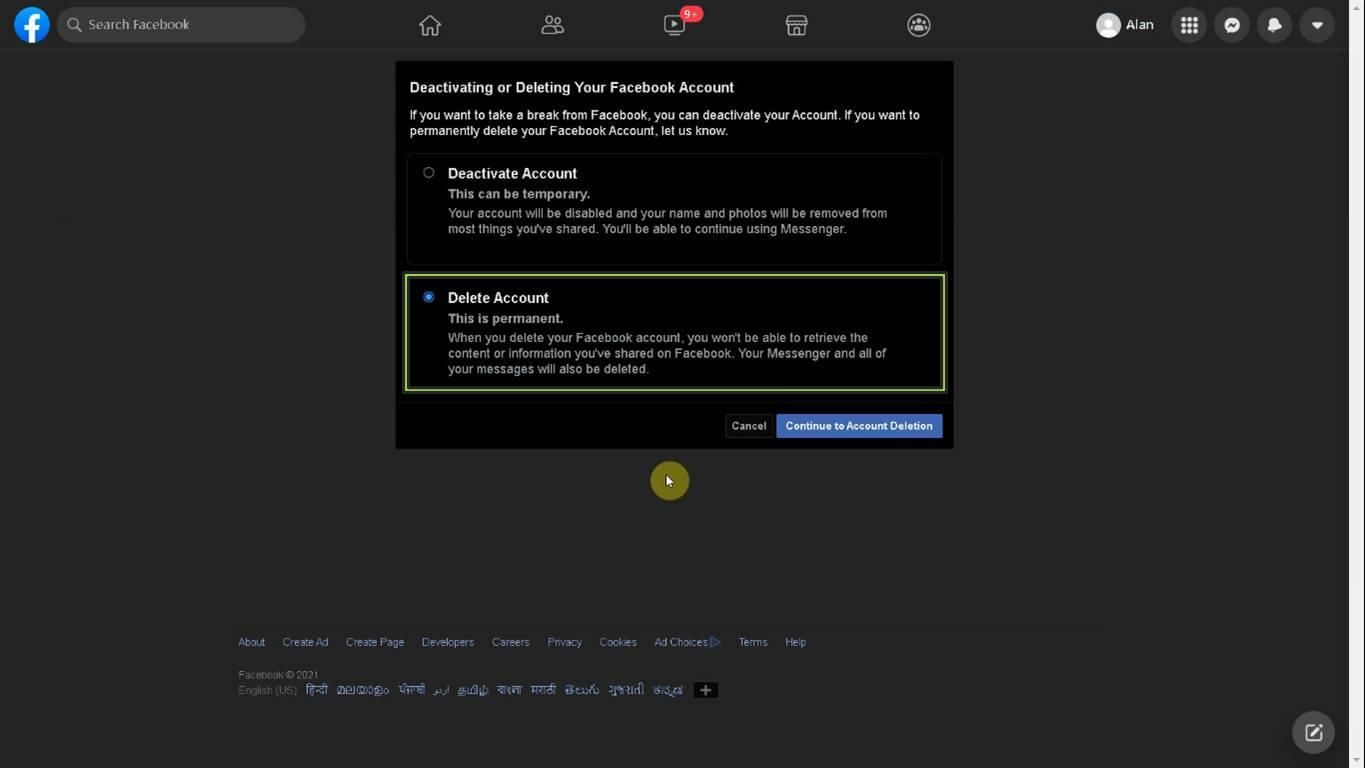Viewport: 1365px width, 768px height.
Task: Open the Careers footer link
Action: 510,642
